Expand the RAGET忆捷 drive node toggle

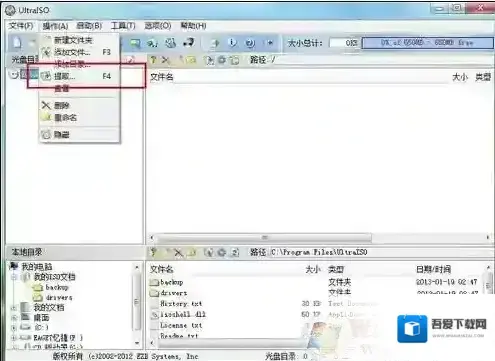click(14, 338)
